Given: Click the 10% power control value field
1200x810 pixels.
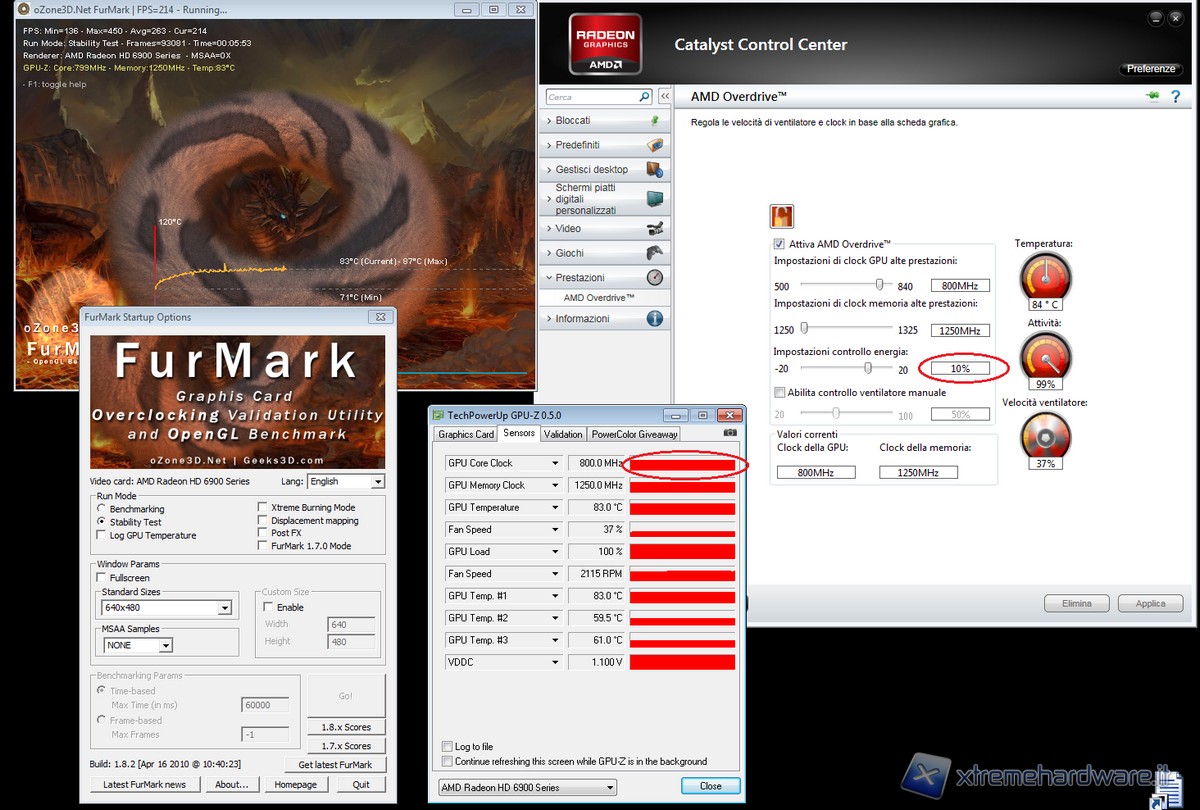Looking at the screenshot, I should tap(960, 369).
